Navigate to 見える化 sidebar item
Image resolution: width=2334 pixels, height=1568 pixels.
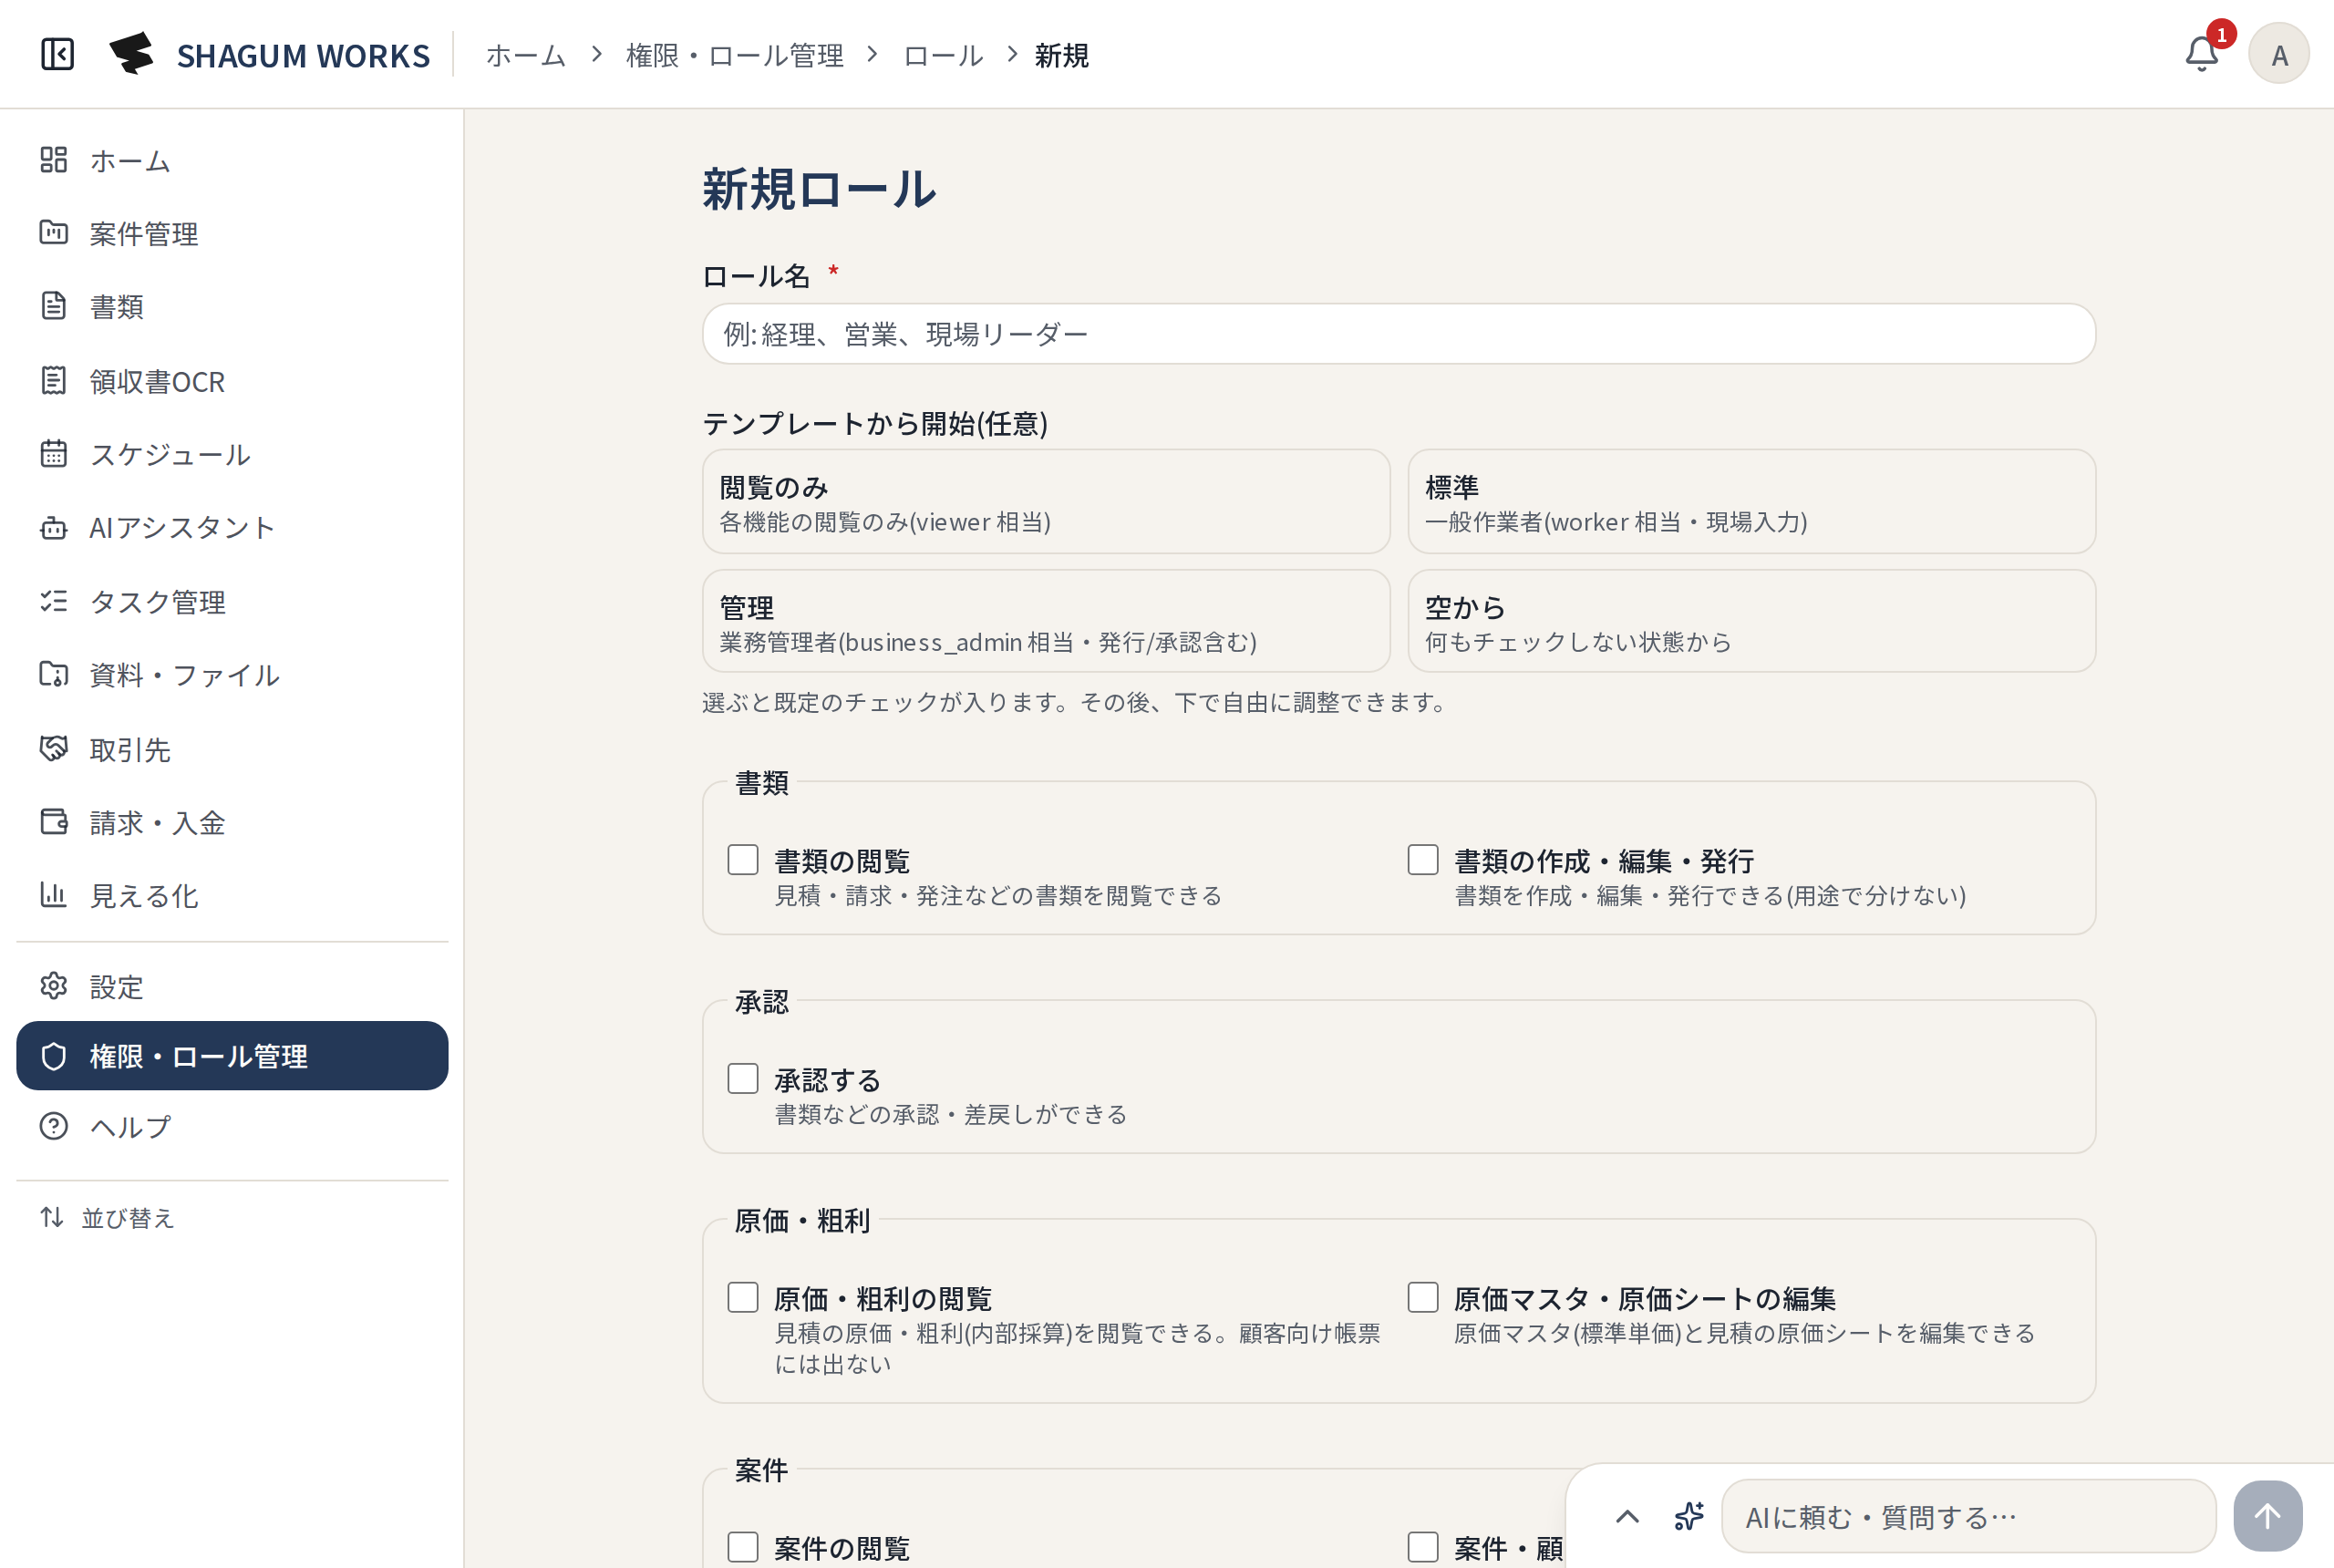click(x=232, y=895)
